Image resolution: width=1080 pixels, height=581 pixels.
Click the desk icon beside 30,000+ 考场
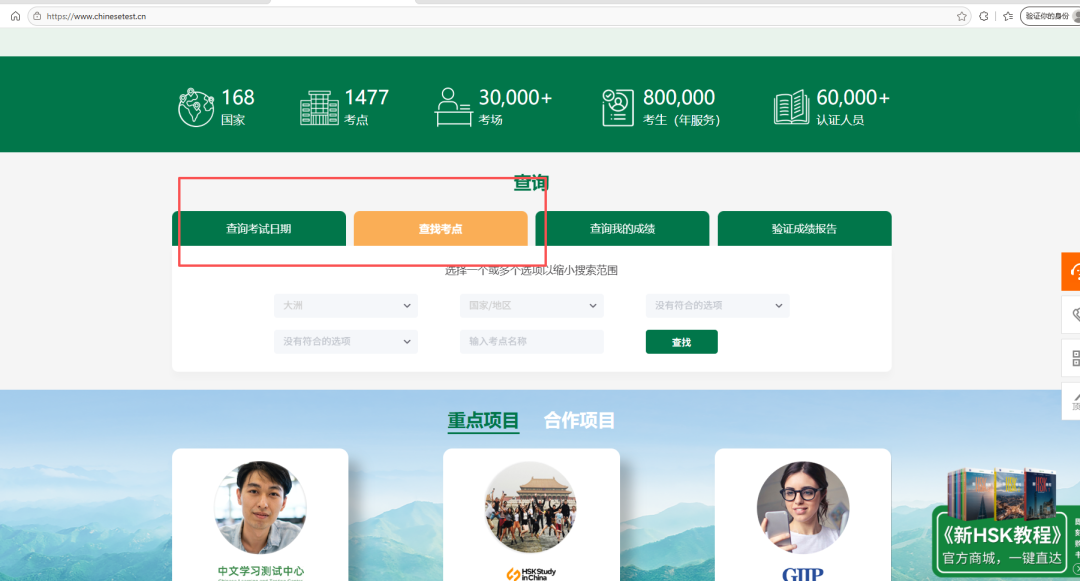coord(453,107)
